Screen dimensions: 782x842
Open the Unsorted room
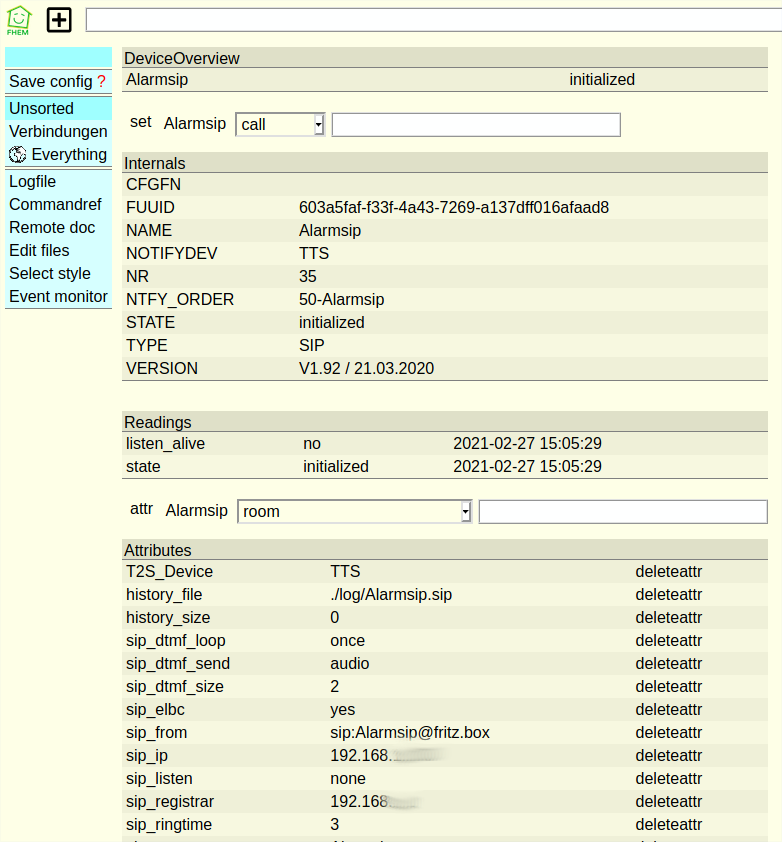(41, 108)
